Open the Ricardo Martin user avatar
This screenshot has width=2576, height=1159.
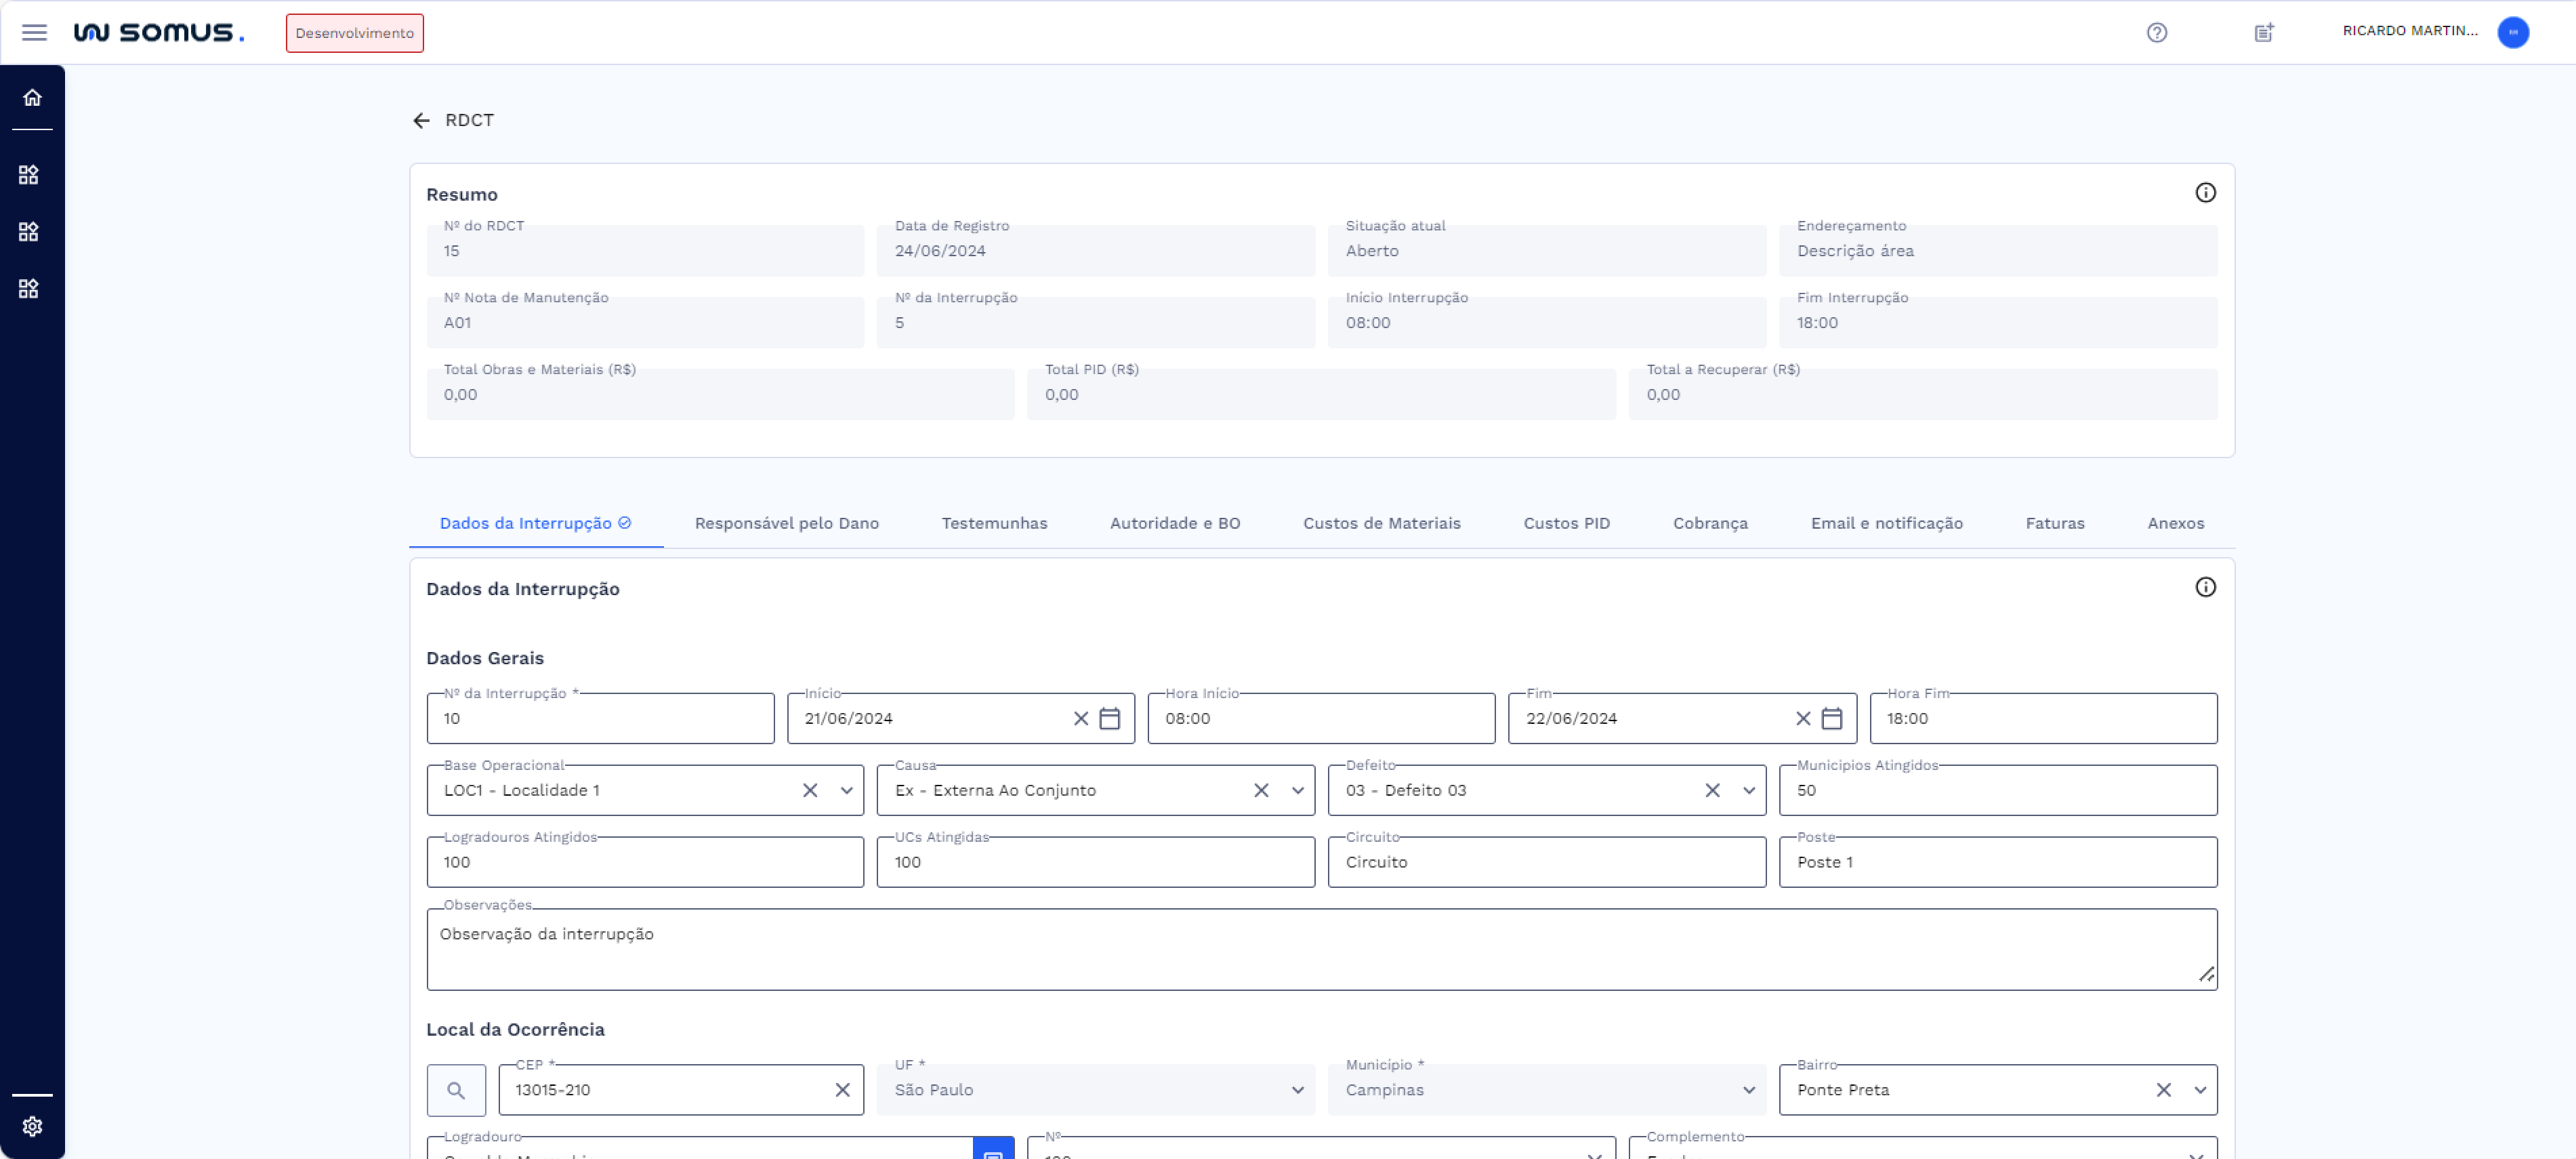point(2512,32)
